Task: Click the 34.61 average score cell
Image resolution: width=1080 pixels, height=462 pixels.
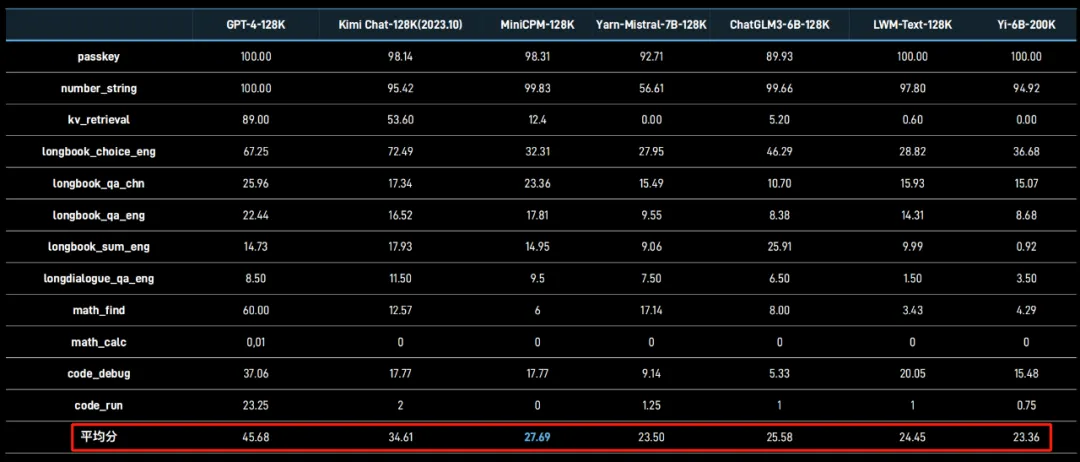Action: tap(401, 437)
